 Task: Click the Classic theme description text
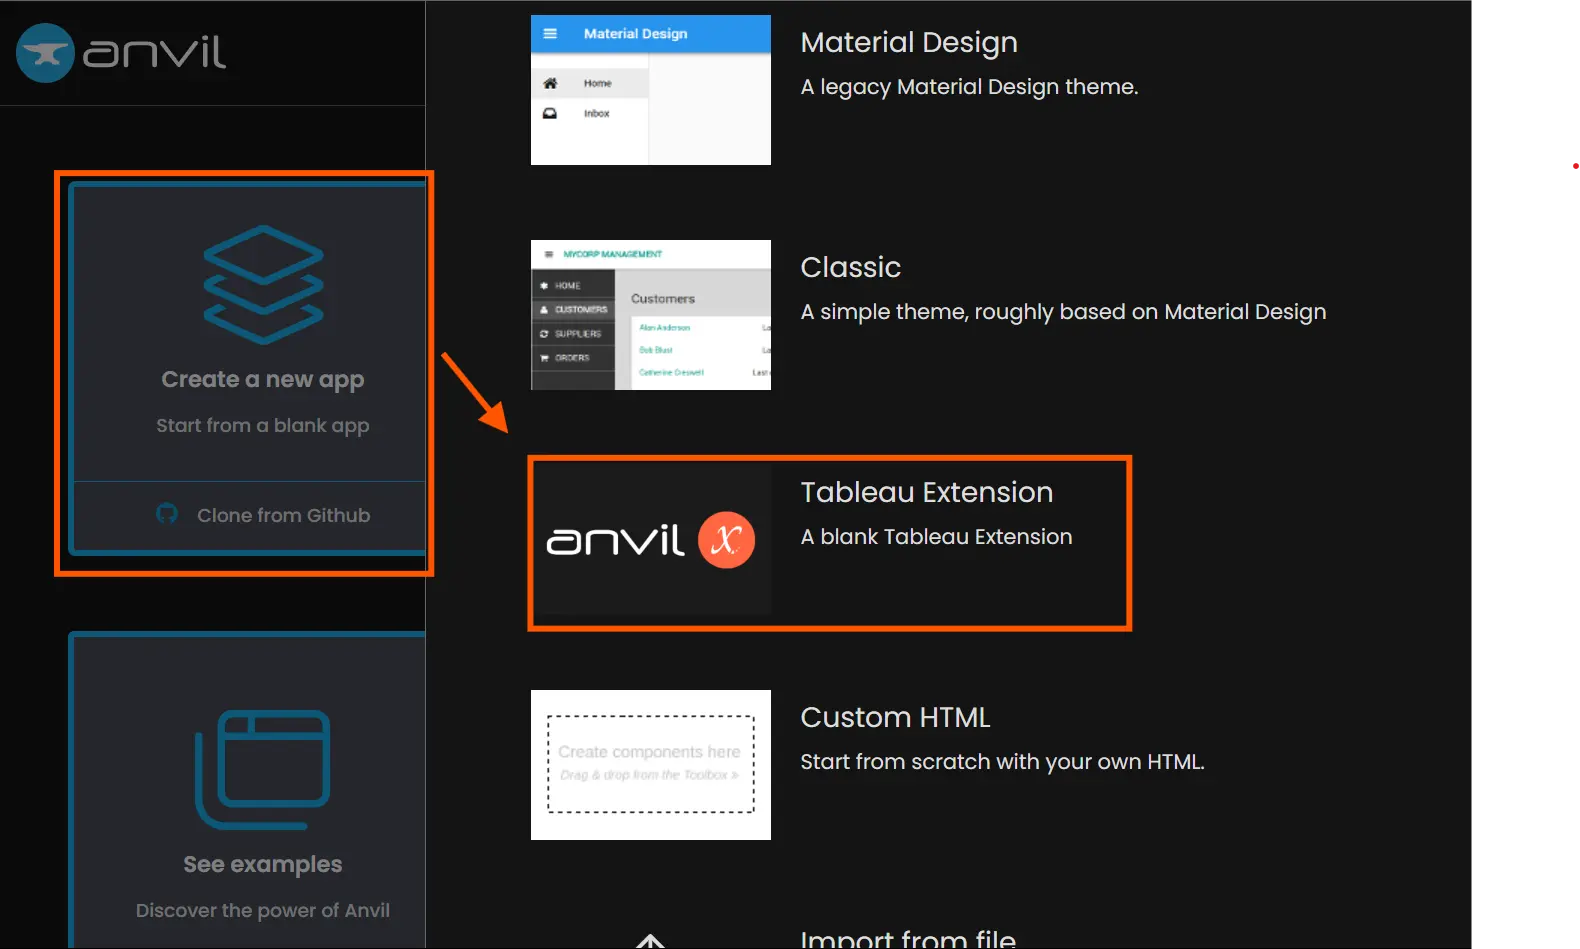[x=1063, y=312]
